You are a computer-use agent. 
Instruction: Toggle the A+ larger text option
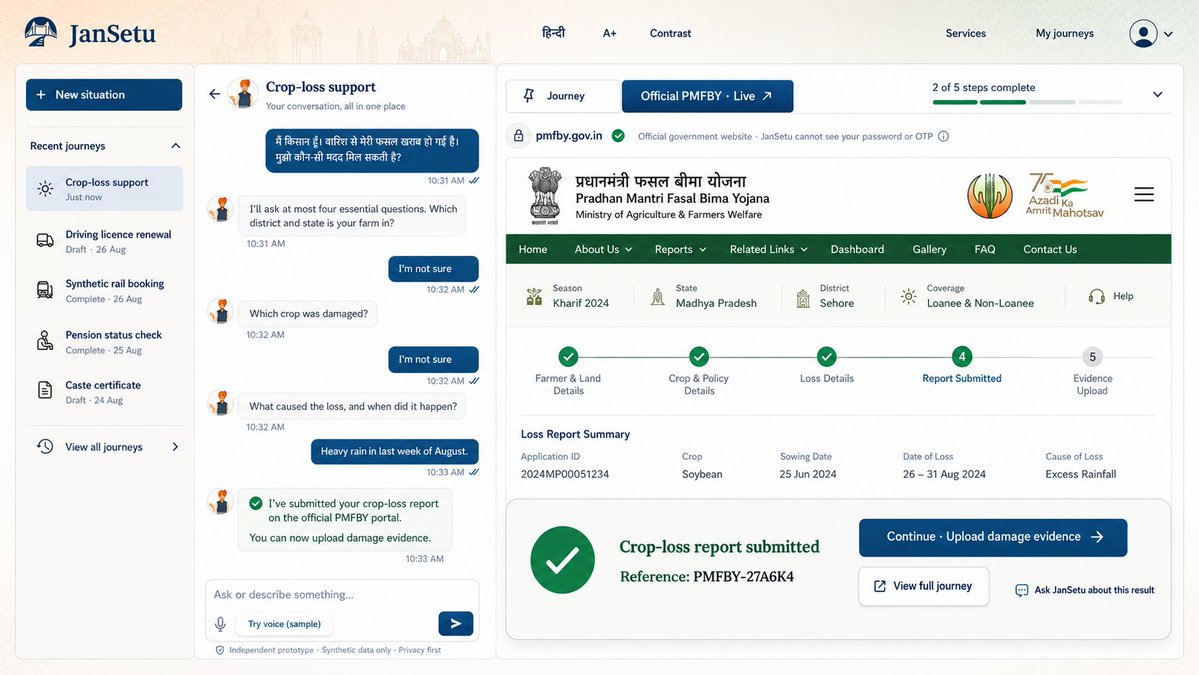(x=609, y=33)
